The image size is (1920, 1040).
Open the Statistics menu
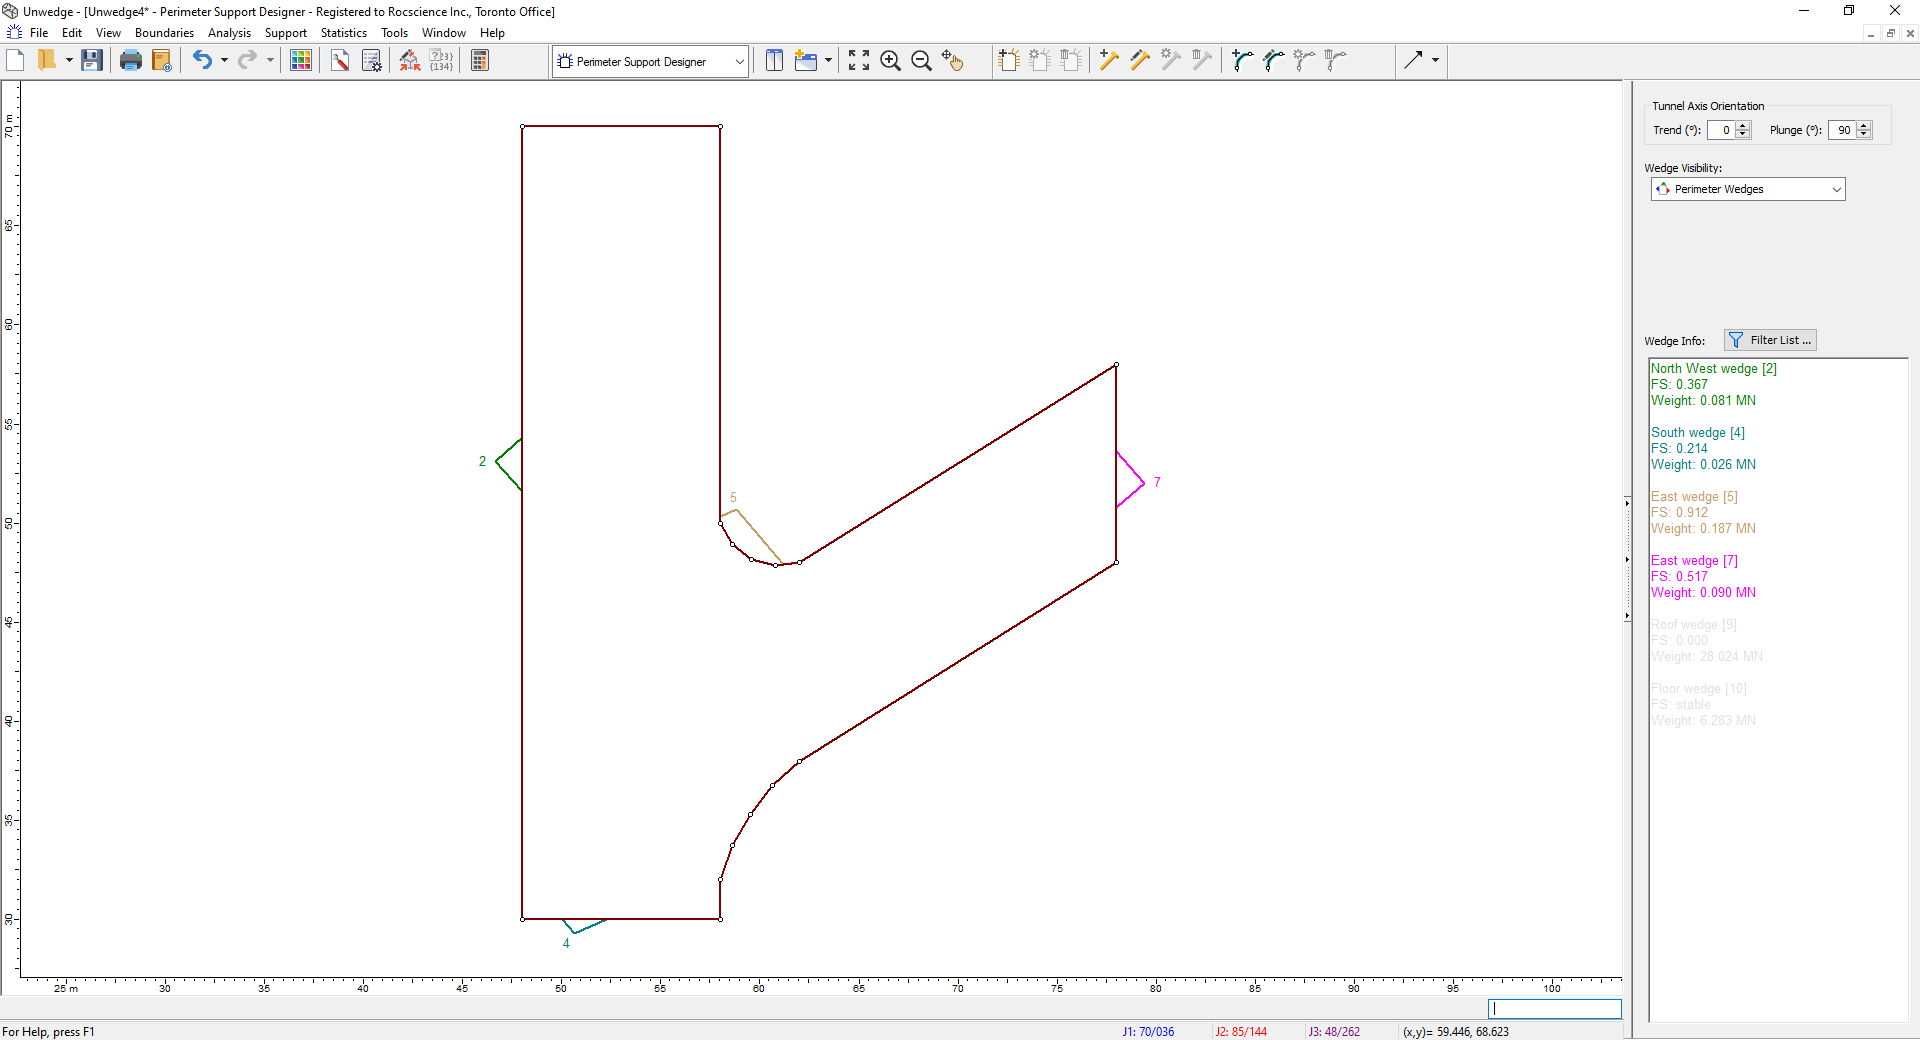pyautogui.click(x=344, y=33)
